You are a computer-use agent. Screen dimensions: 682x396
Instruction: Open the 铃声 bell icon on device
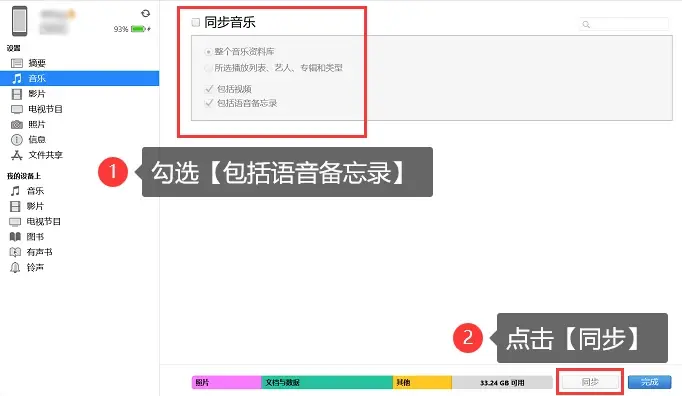[15, 267]
